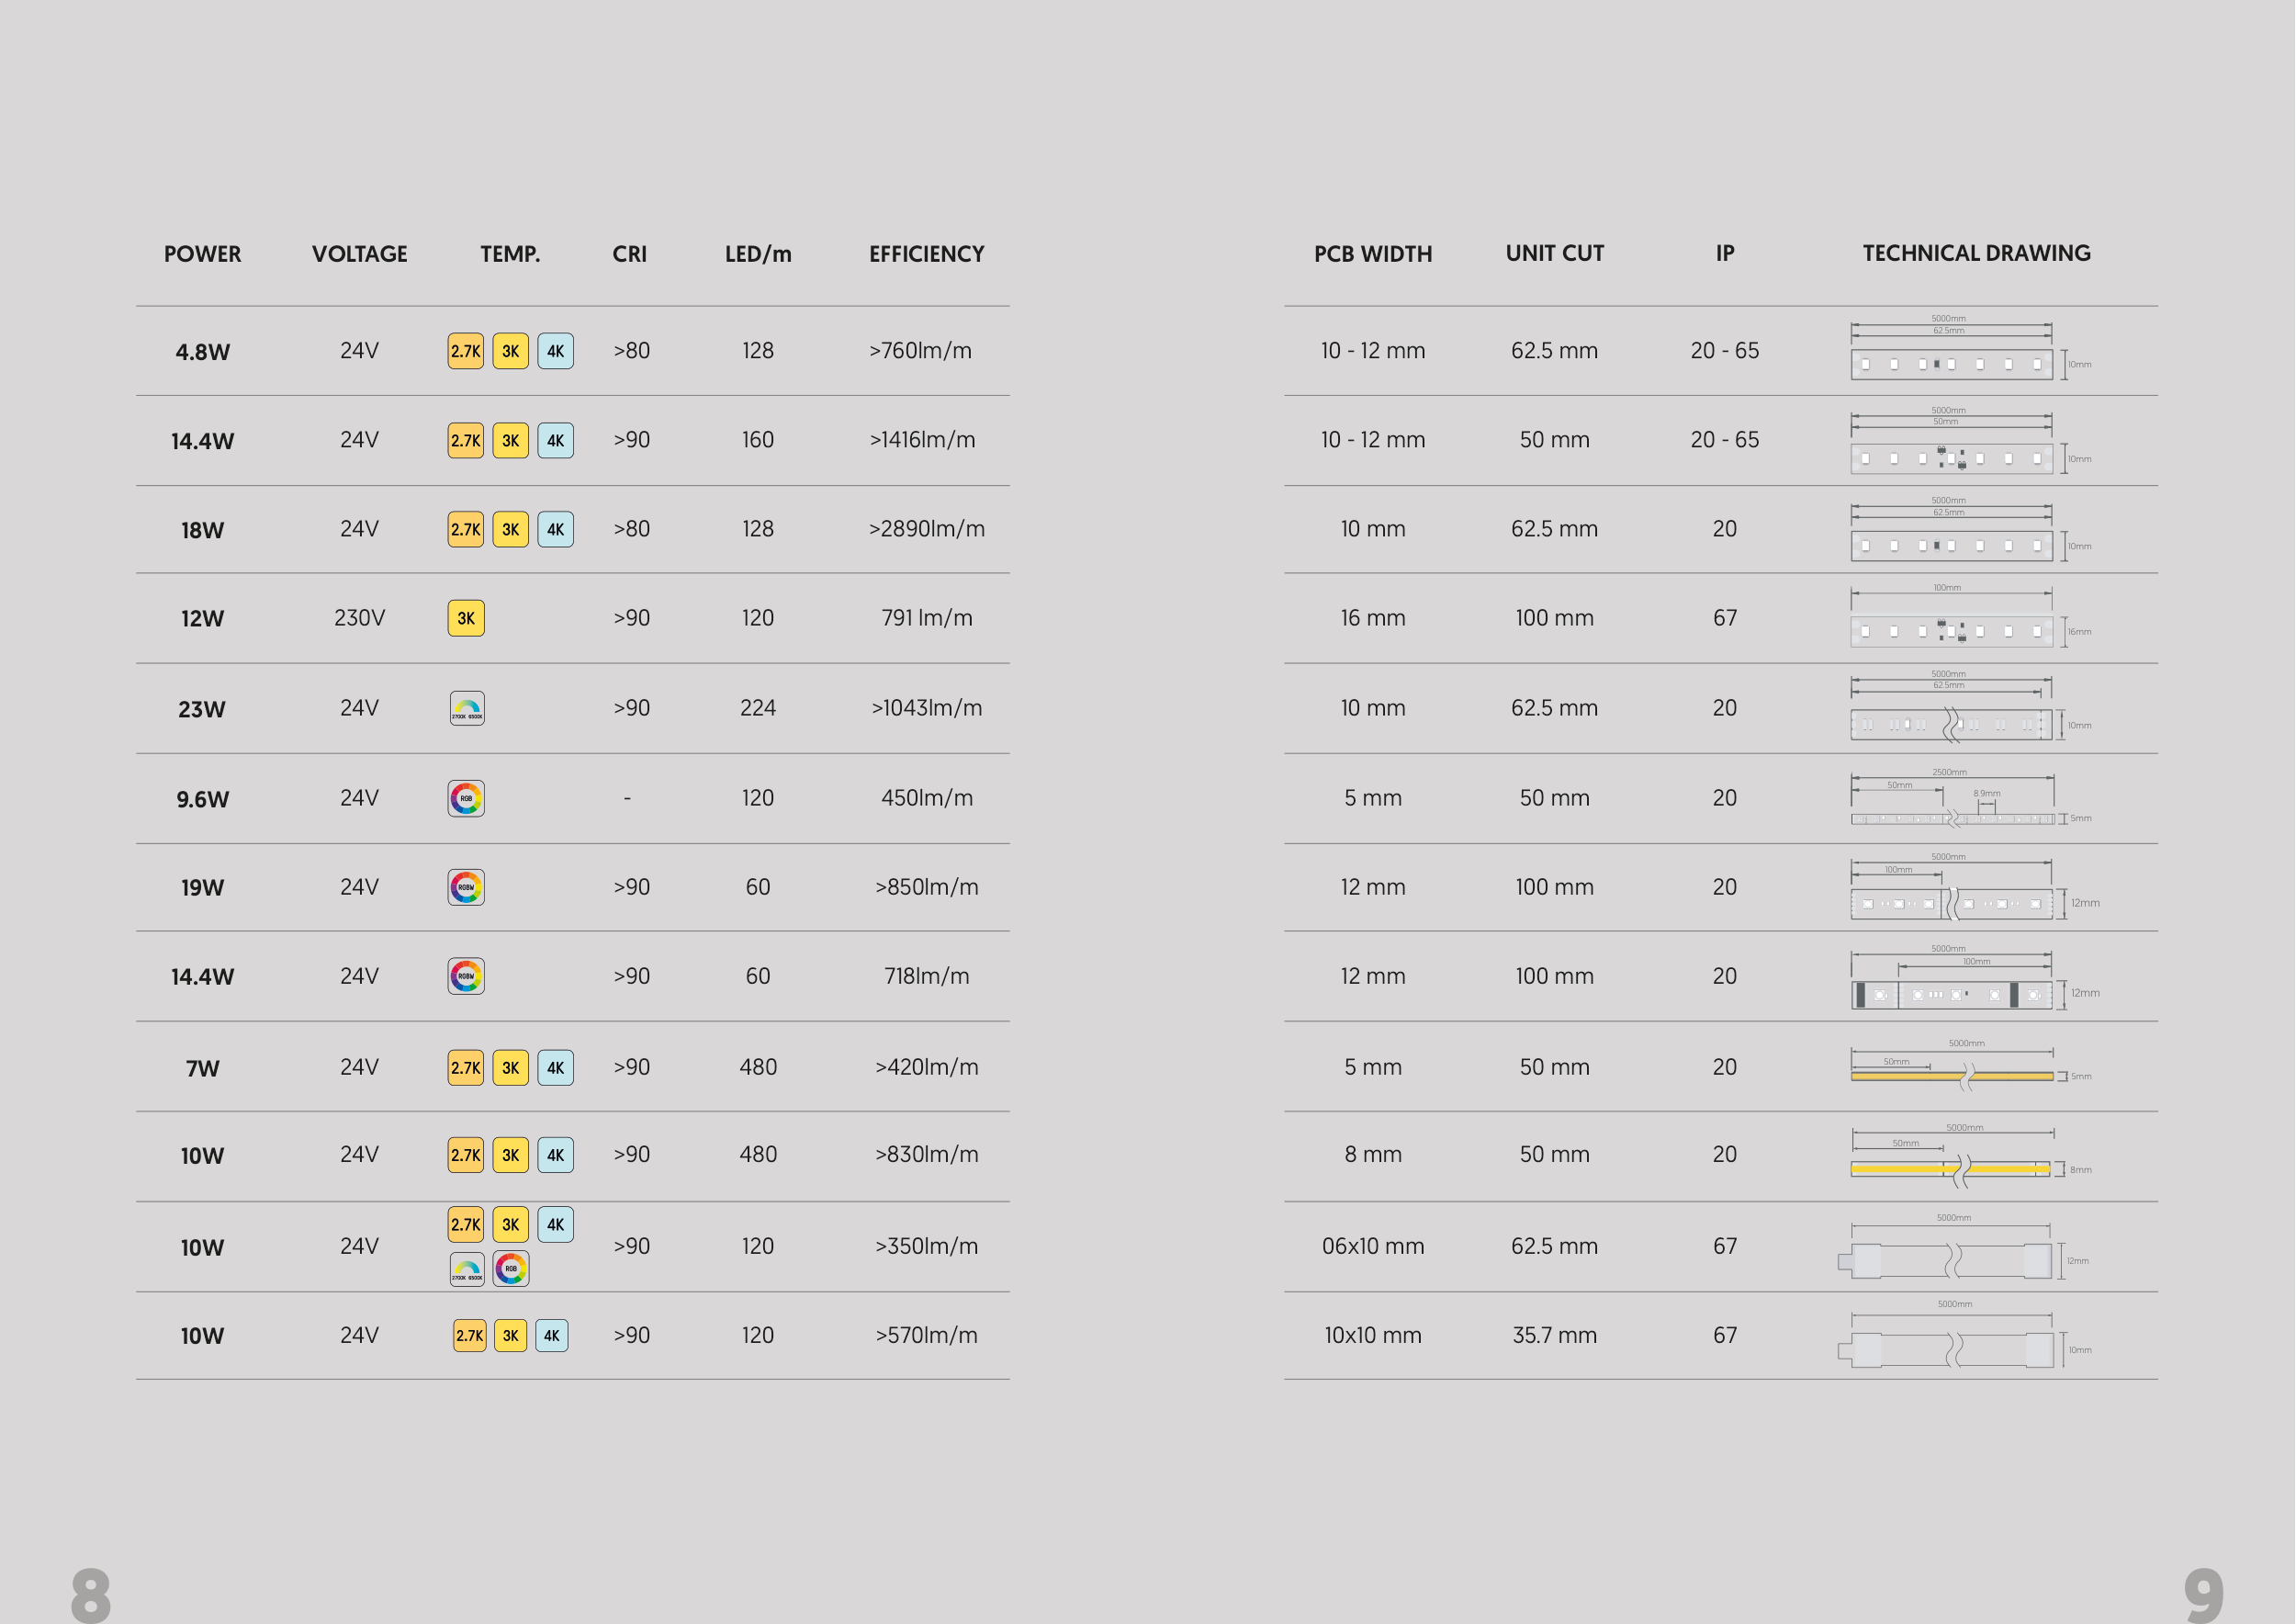2296x1624 pixels.
Task: Click the RGBW wheel icon in the 19W row
Action: point(466,887)
